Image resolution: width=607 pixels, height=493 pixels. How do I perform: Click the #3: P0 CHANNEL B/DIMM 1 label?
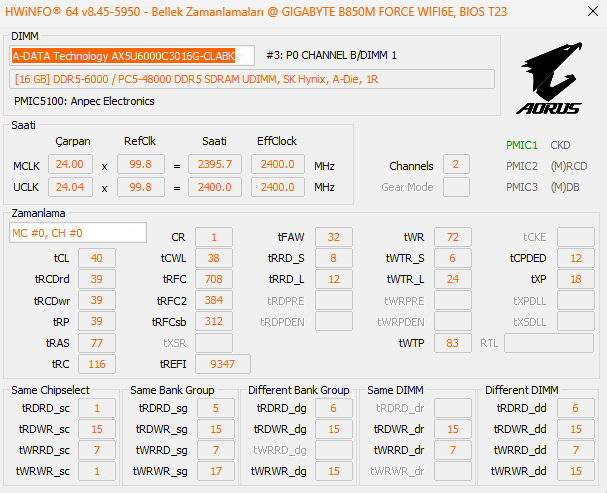(331, 55)
